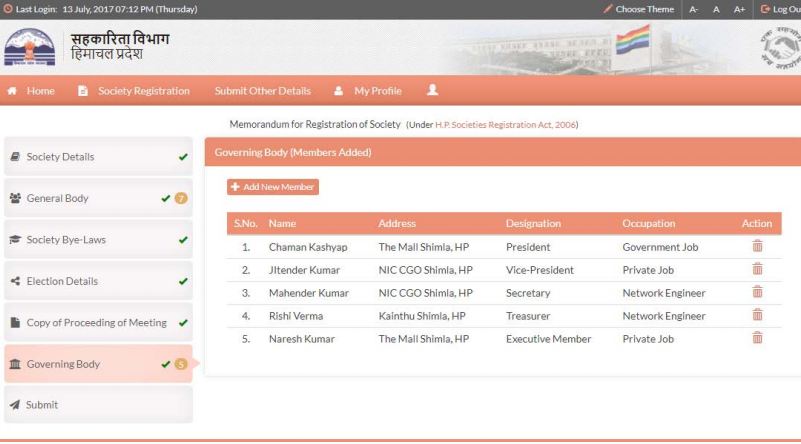Click the Submit paper plane icon
This screenshot has height=444, width=801.
pos(15,405)
